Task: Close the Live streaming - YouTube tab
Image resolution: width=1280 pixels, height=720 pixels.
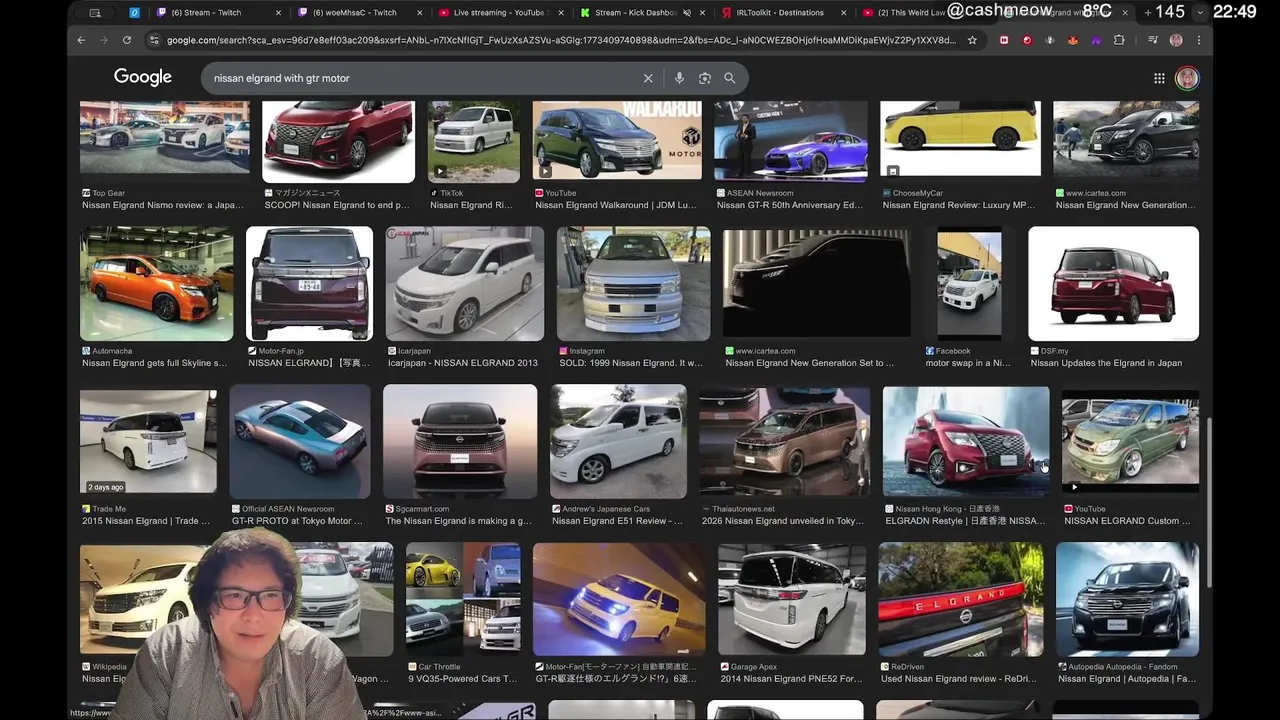Action: pyautogui.click(x=561, y=13)
